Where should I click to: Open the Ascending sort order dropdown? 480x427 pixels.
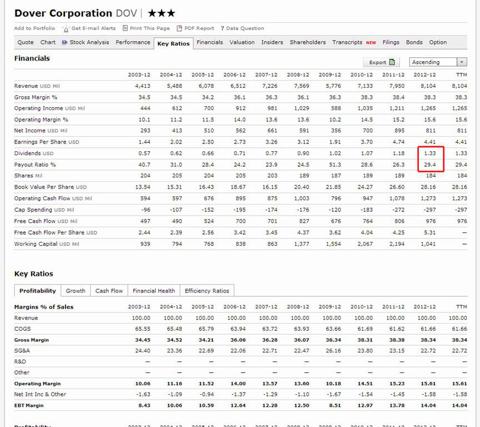(x=438, y=62)
